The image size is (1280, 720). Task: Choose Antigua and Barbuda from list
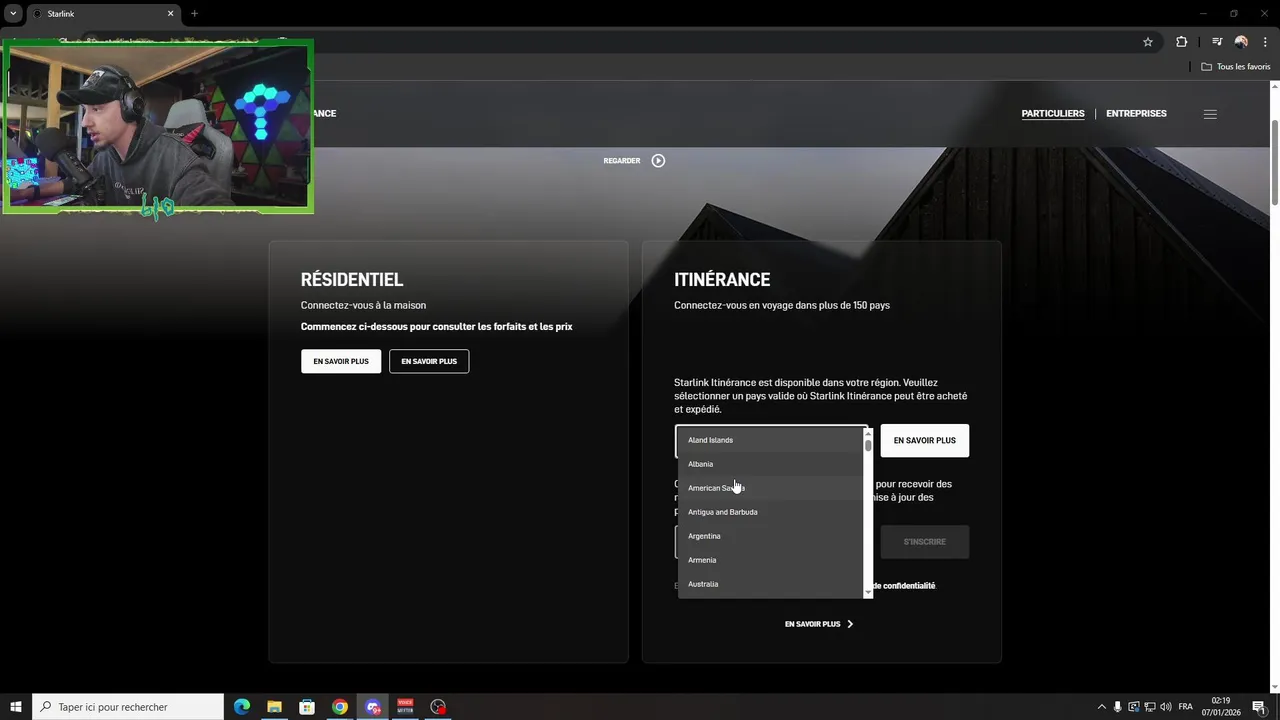tap(770, 512)
